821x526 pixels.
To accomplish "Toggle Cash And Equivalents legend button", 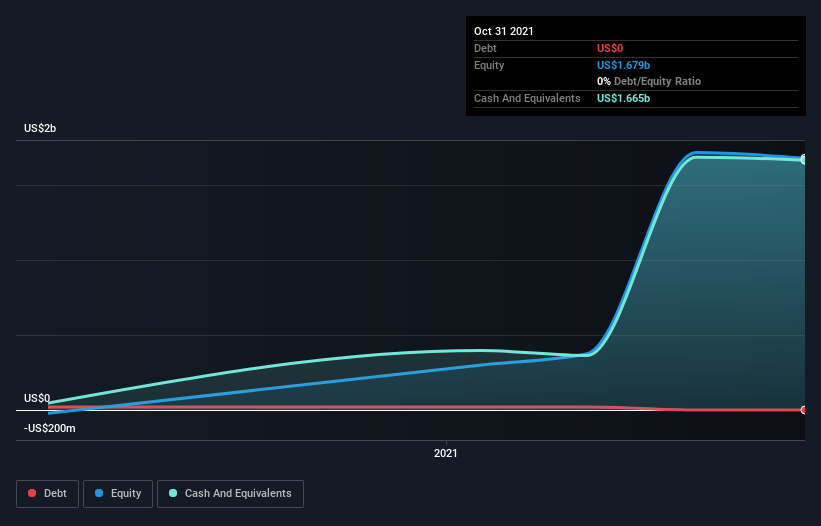I will point(230,494).
